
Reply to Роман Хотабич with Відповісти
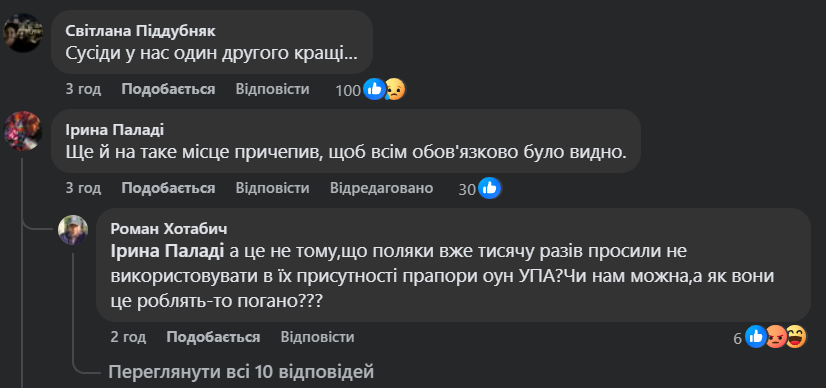click(318, 337)
